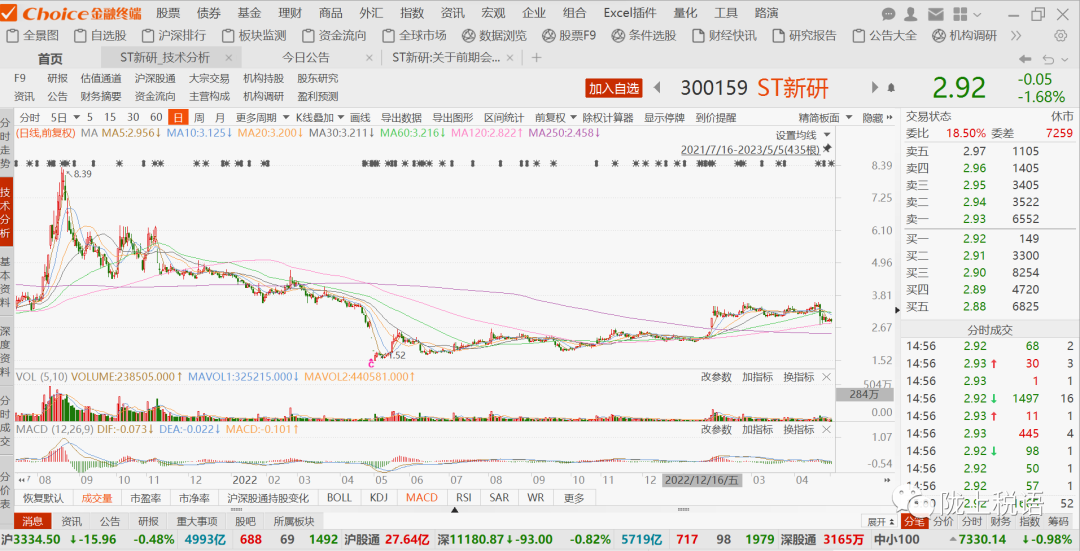Viewport: 1080px width, 551px height.
Task: Open the 前复权 adjustment dropdown
Action: click(555, 118)
